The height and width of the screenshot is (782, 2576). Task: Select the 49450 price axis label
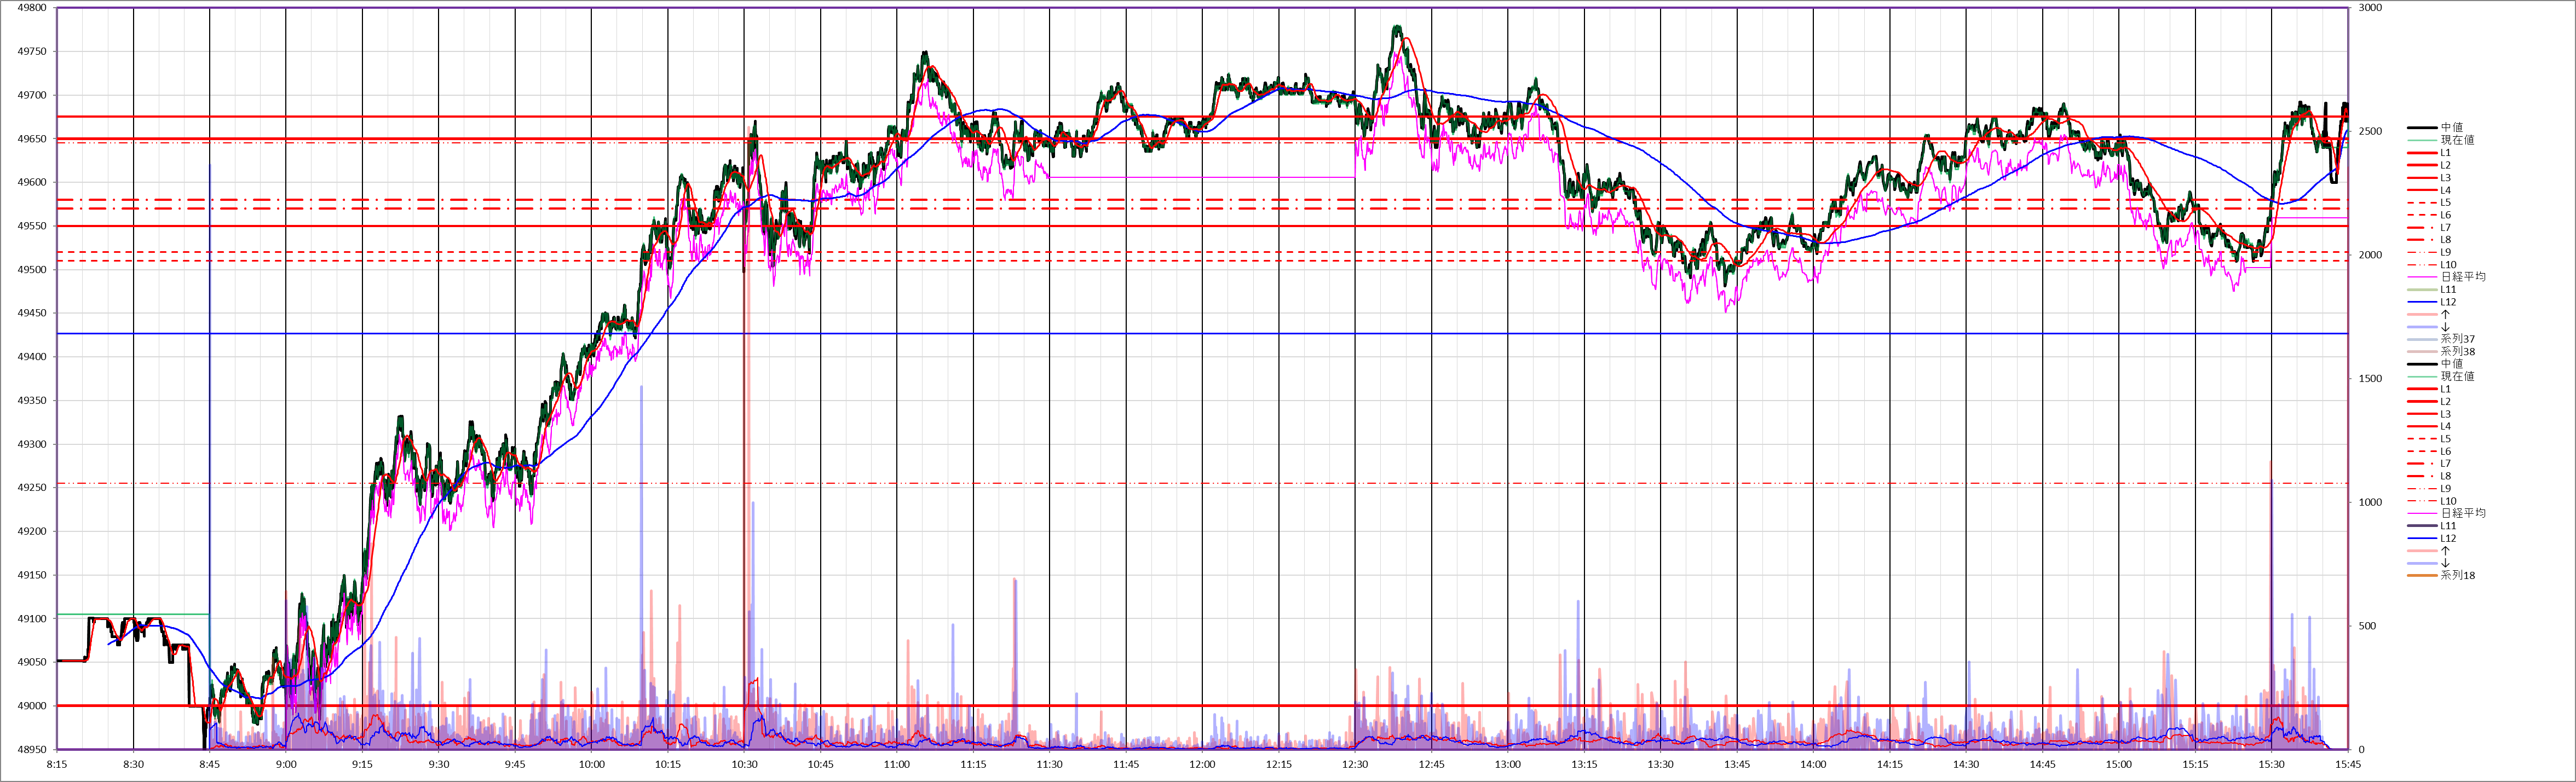pyautogui.click(x=32, y=313)
